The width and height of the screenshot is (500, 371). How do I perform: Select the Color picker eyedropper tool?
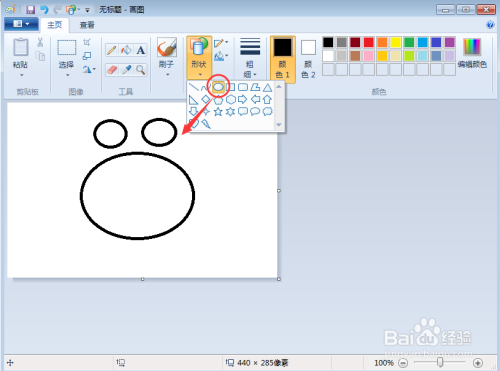pyautogui.click(x=126, y=70)
